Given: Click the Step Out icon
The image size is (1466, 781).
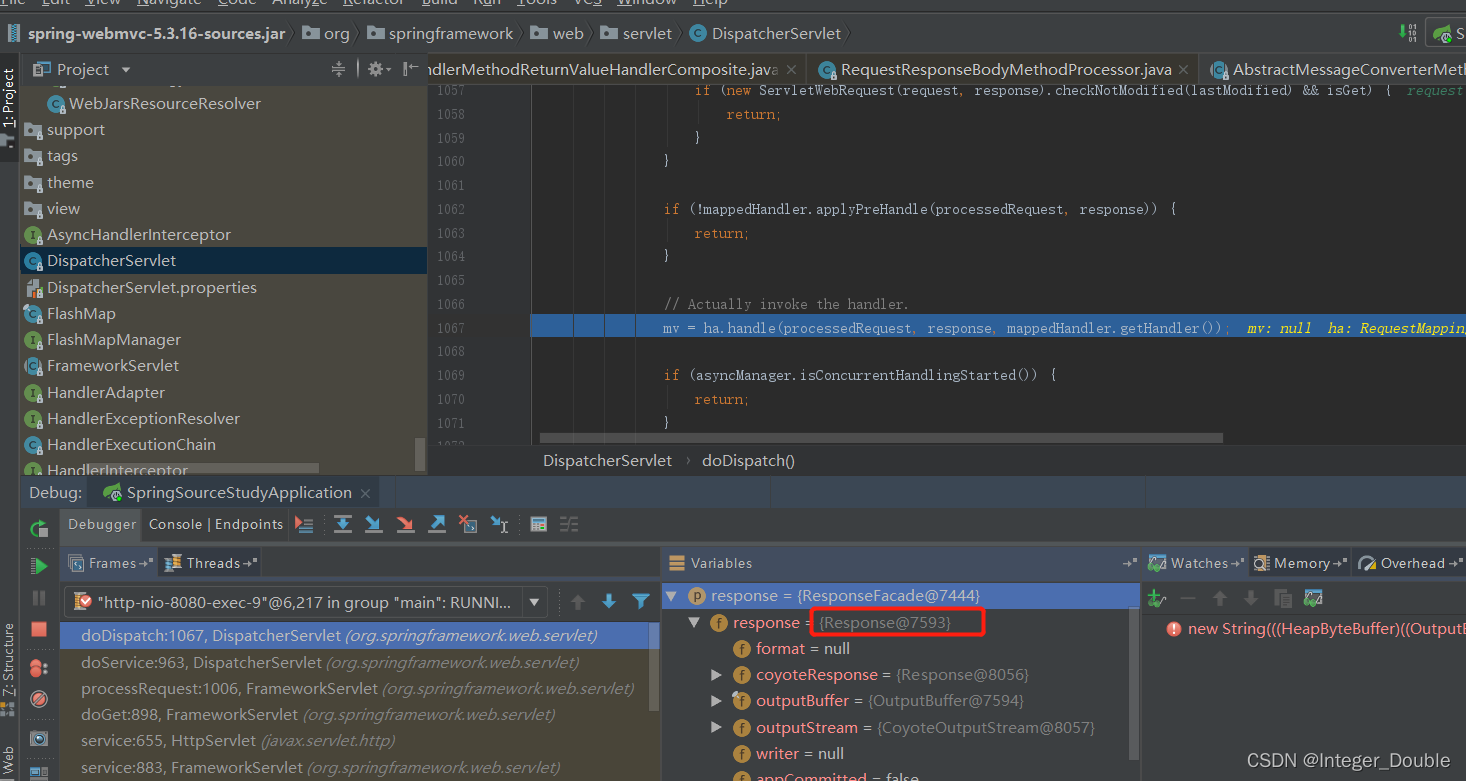Looking at the screenshot, I should [437, 524].
